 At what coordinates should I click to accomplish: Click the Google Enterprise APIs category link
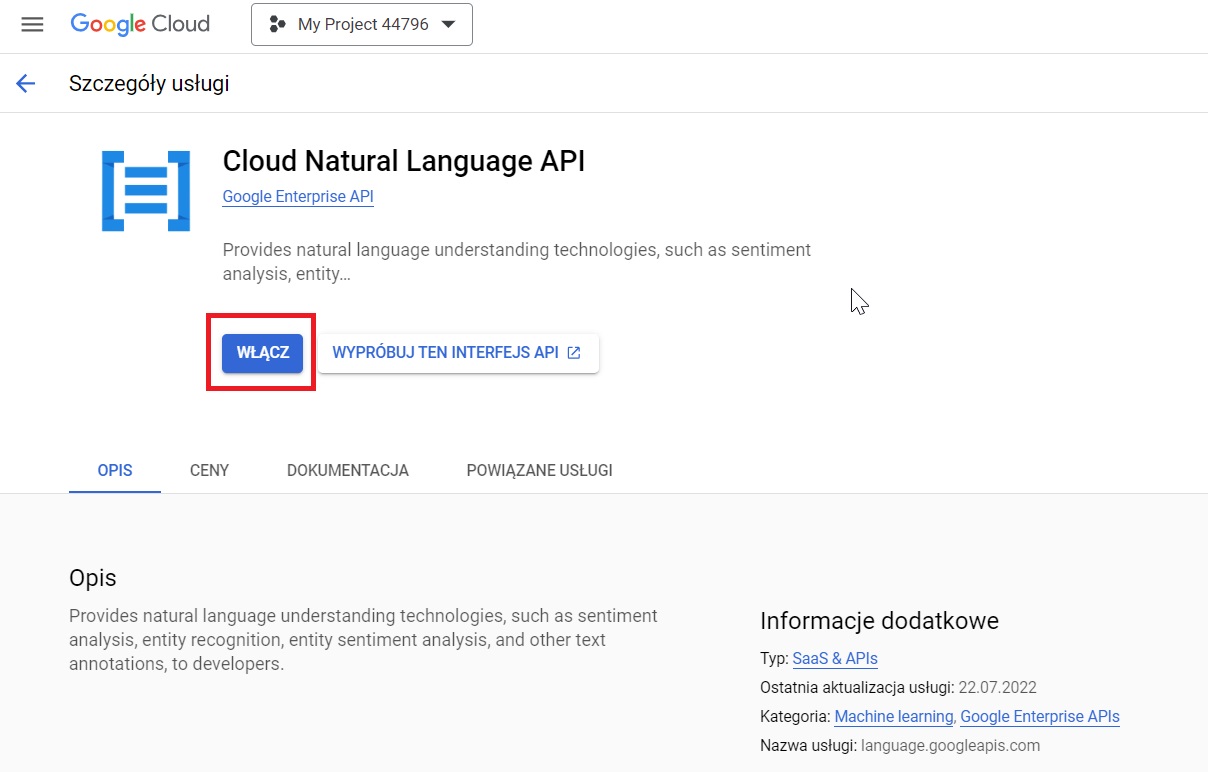point(1039,716)
